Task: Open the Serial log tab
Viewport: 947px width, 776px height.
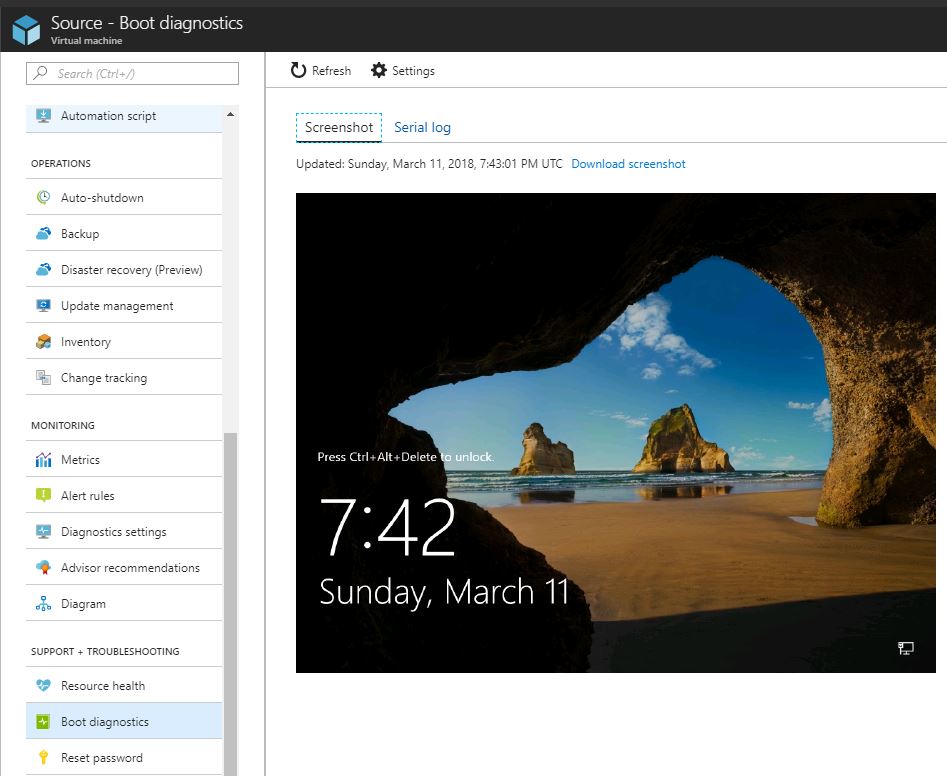Action: (x=424, y=127)
